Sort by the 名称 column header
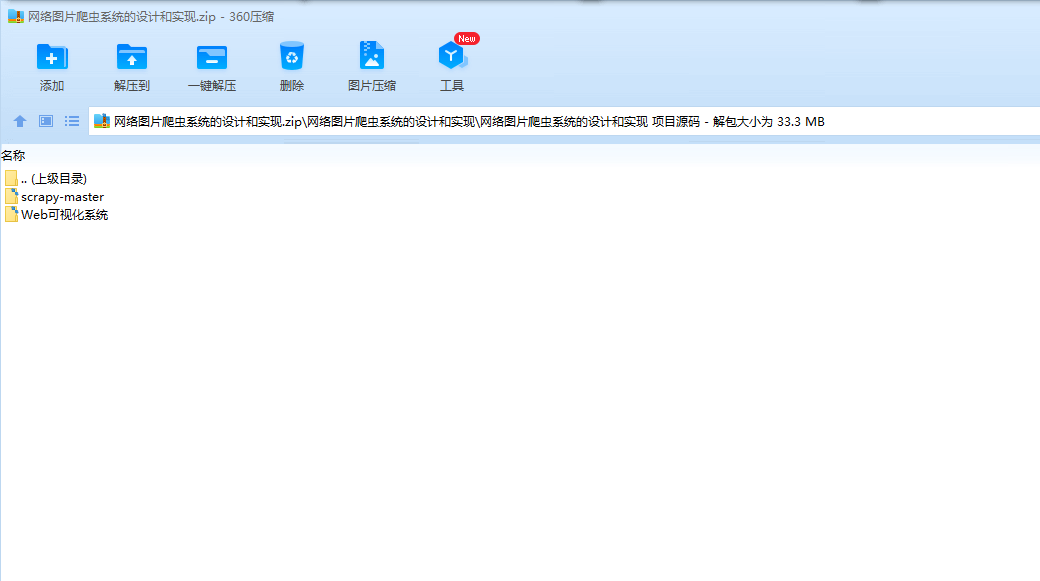Image resolution: width=1040 pixels, height=581 pixels. point(13,156)
